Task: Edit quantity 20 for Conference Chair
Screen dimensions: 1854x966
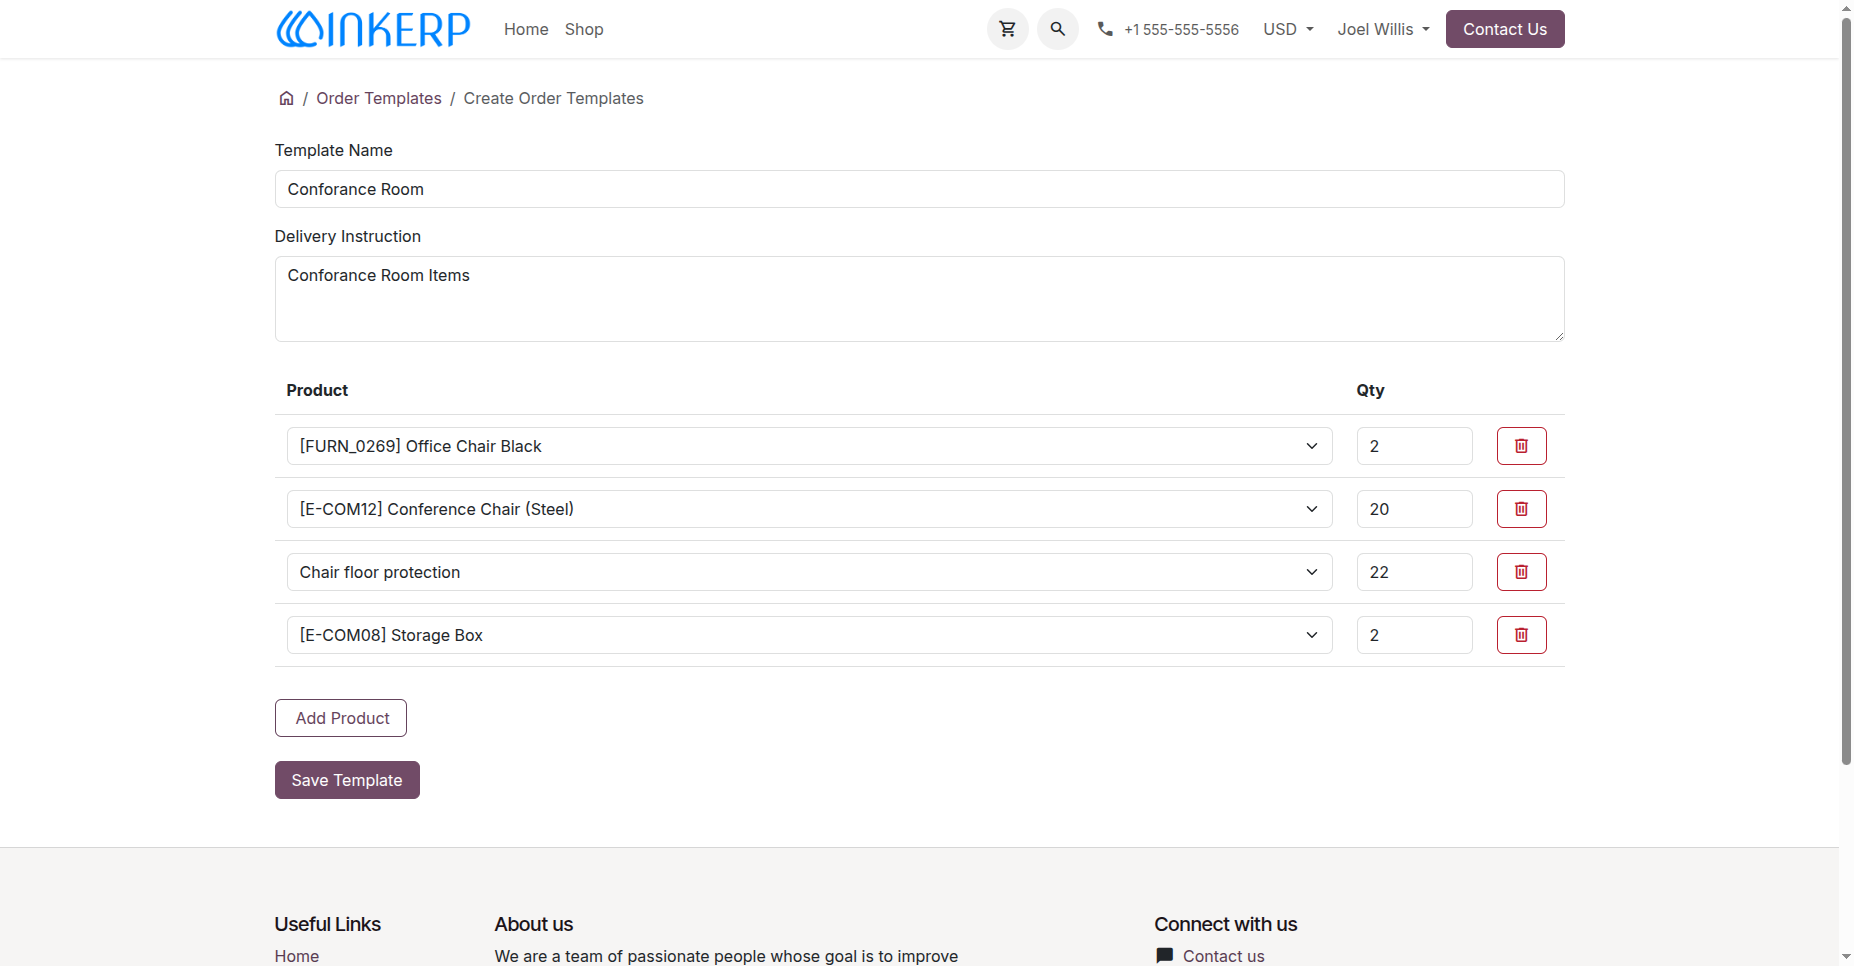Action: (x=1414, y=509)
